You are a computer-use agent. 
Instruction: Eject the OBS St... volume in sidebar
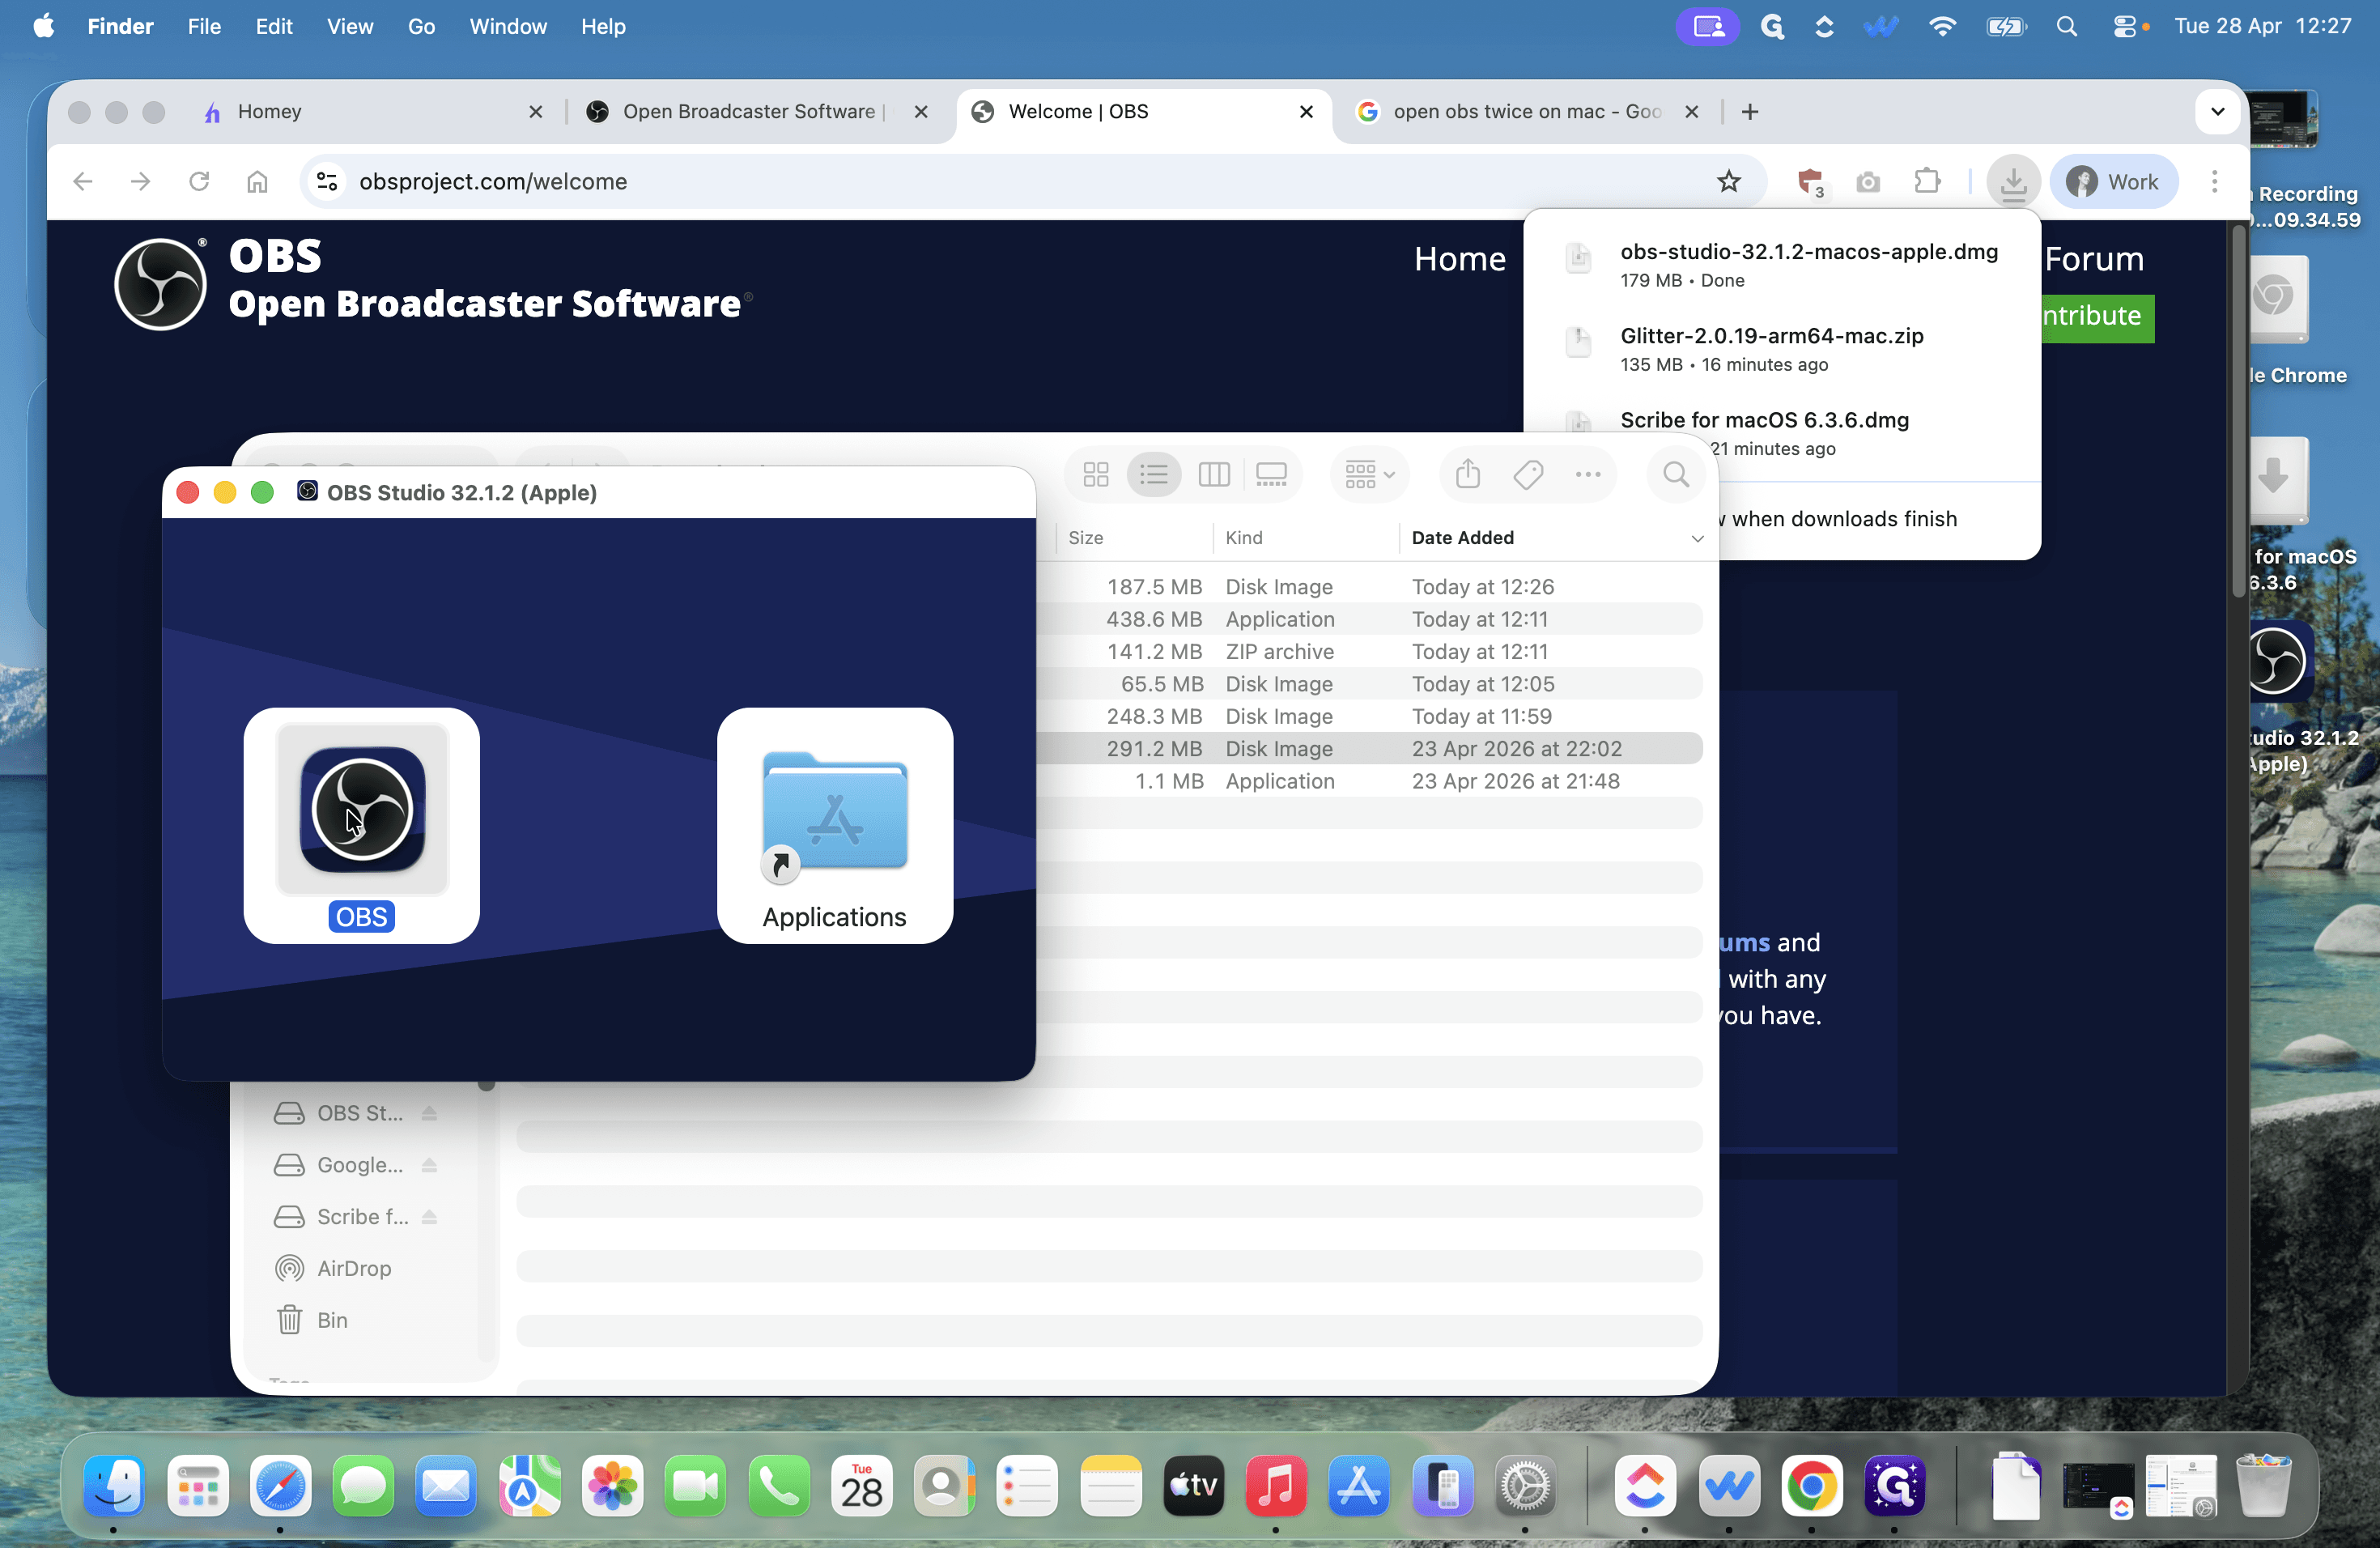[429, 1113]
